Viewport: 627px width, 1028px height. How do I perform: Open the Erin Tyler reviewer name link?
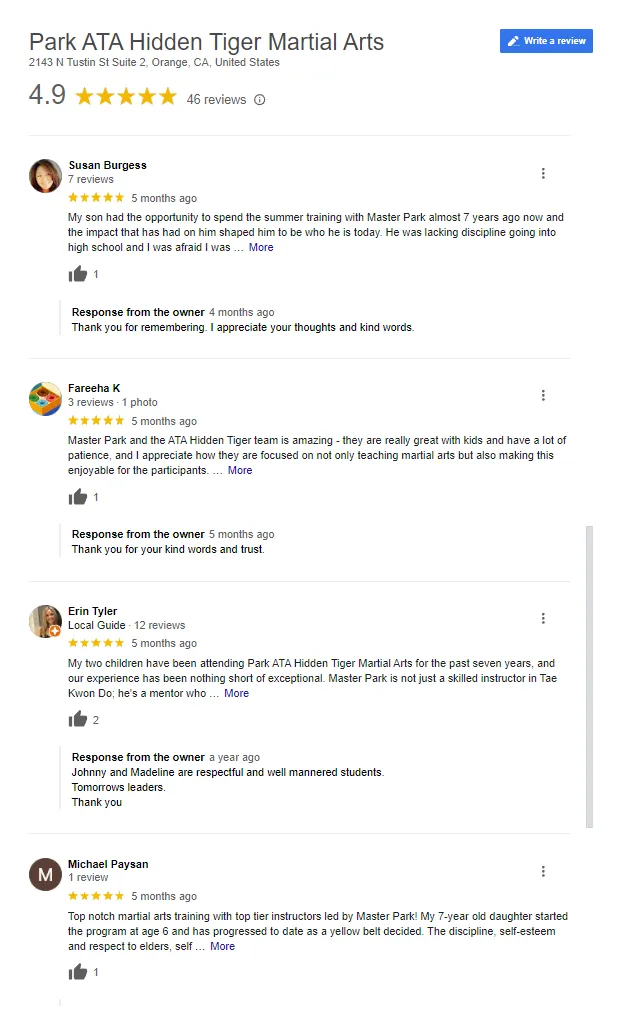[92, 611]
